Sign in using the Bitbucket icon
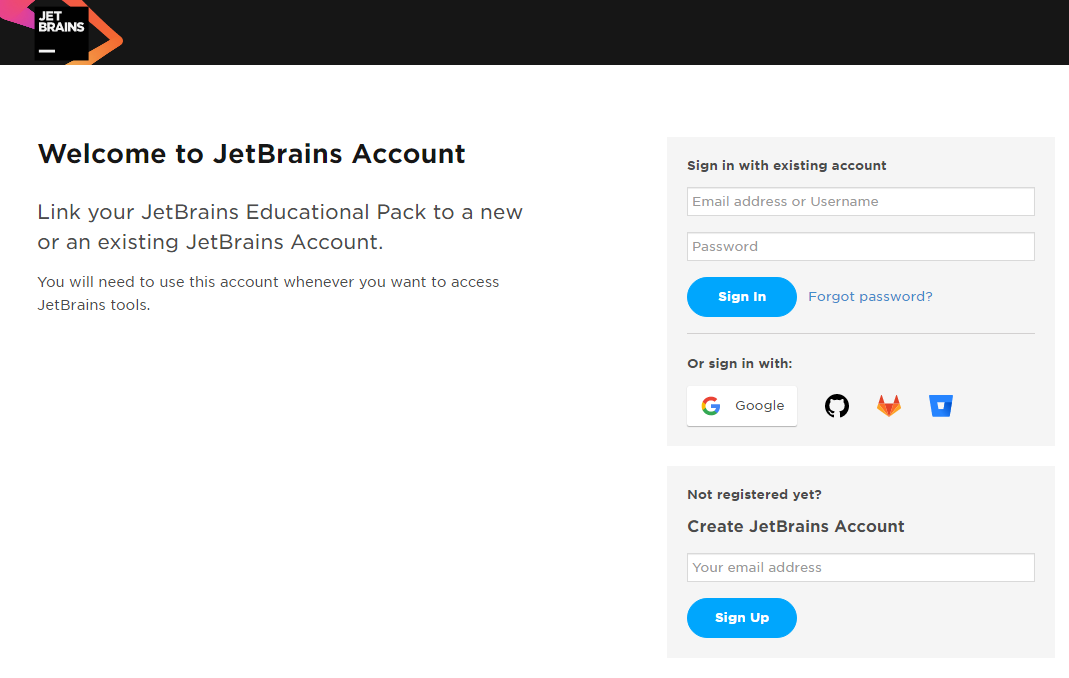The width and height of the screenshot is (1069, 678). click(941, 406)
